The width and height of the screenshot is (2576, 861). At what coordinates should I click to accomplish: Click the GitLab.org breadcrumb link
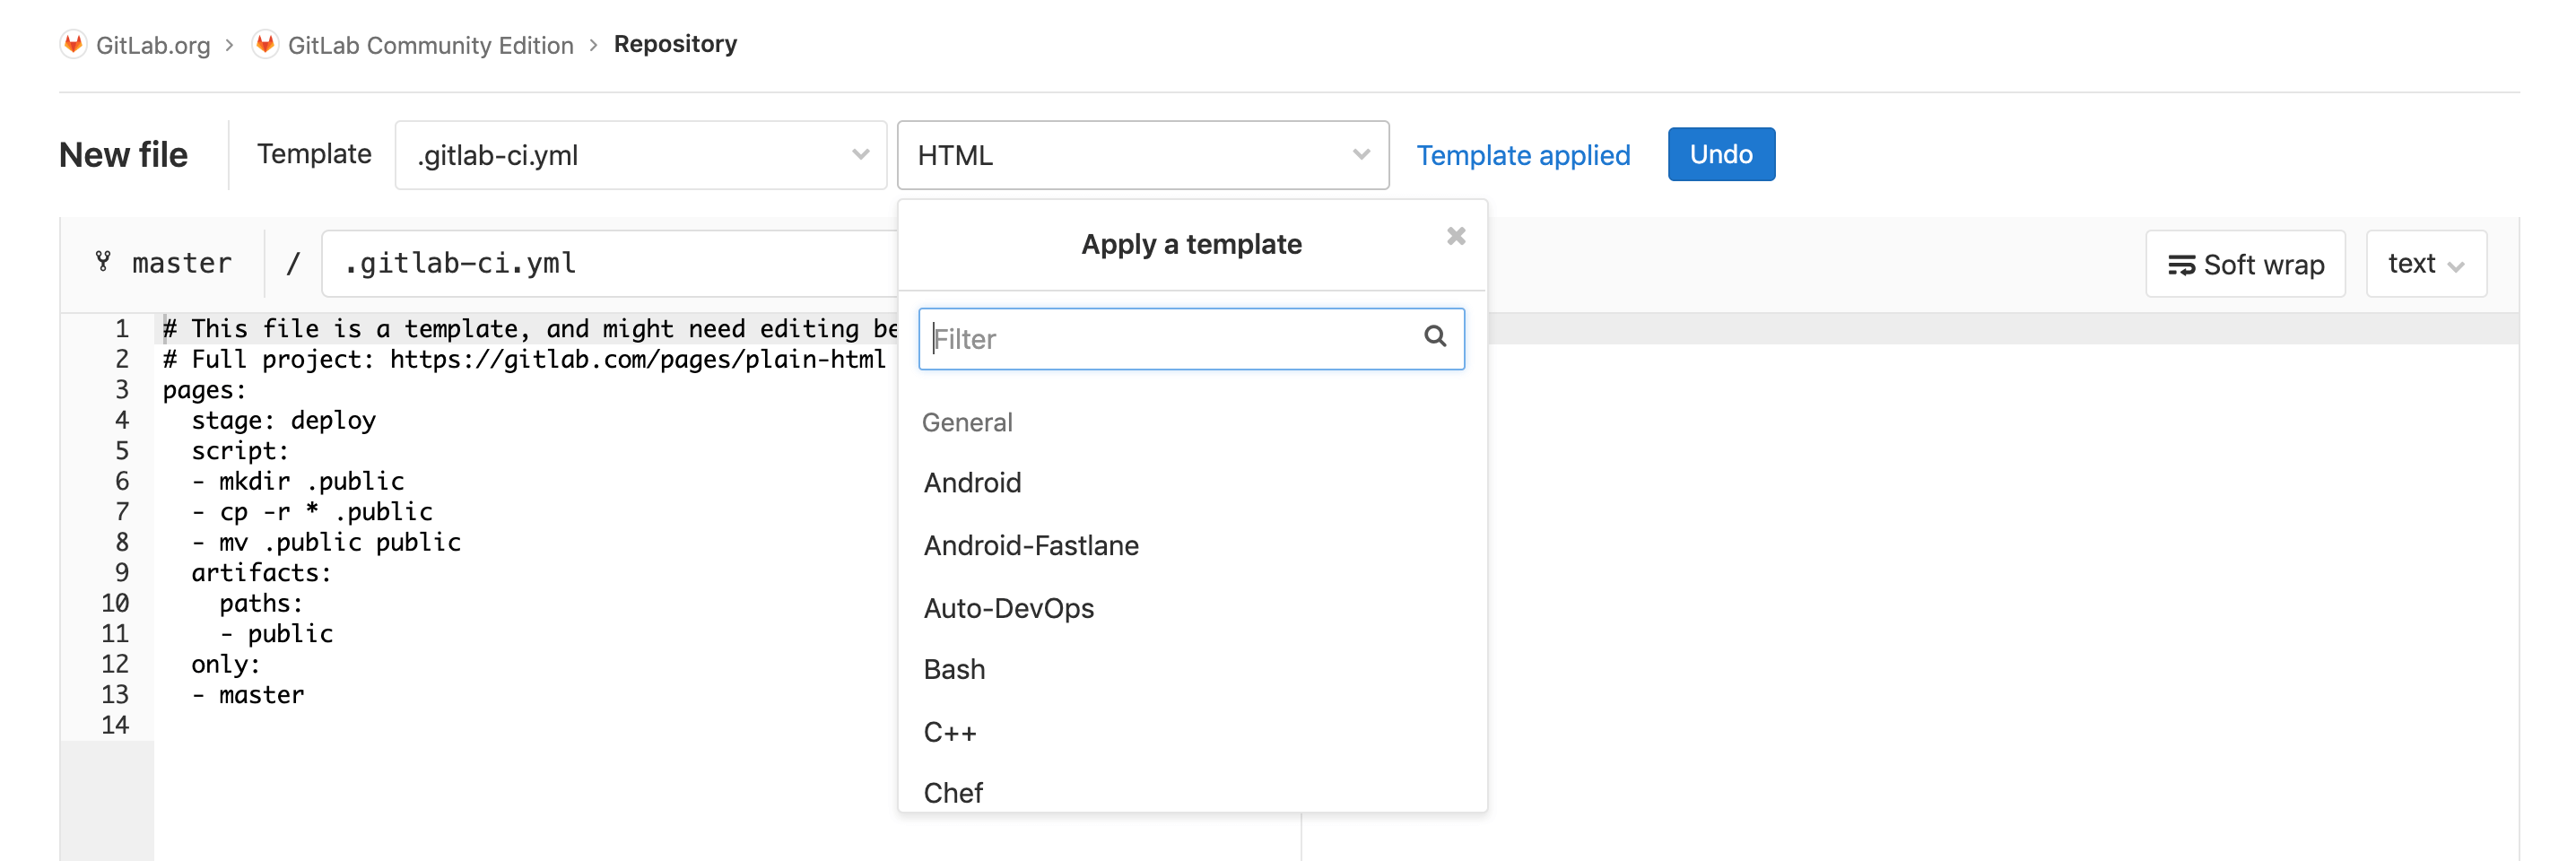coord(153,44)
